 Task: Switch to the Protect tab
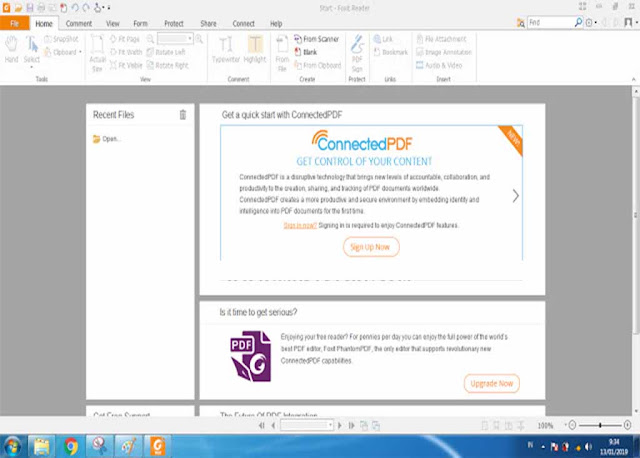tap(174, 24)
